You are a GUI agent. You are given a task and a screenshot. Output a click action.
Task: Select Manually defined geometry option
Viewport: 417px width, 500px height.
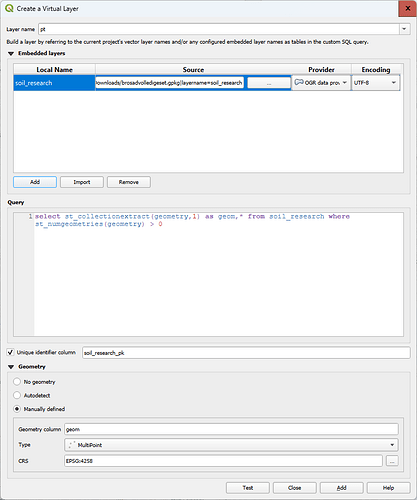pos(17,409)
